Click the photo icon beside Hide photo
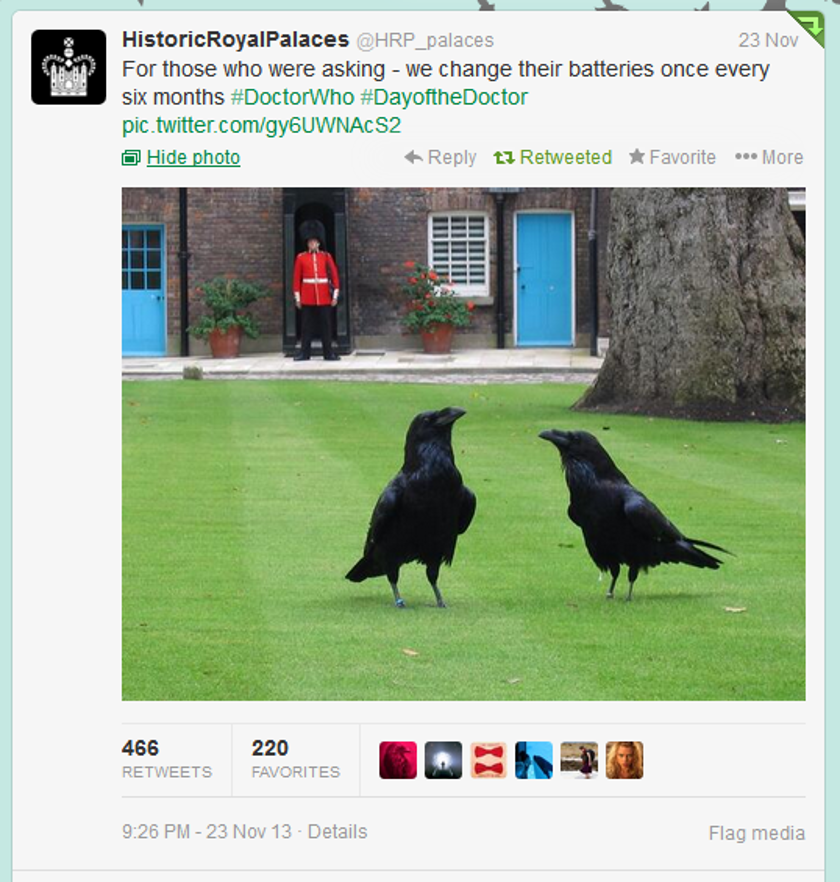840x882 pixels. (131, 158)
